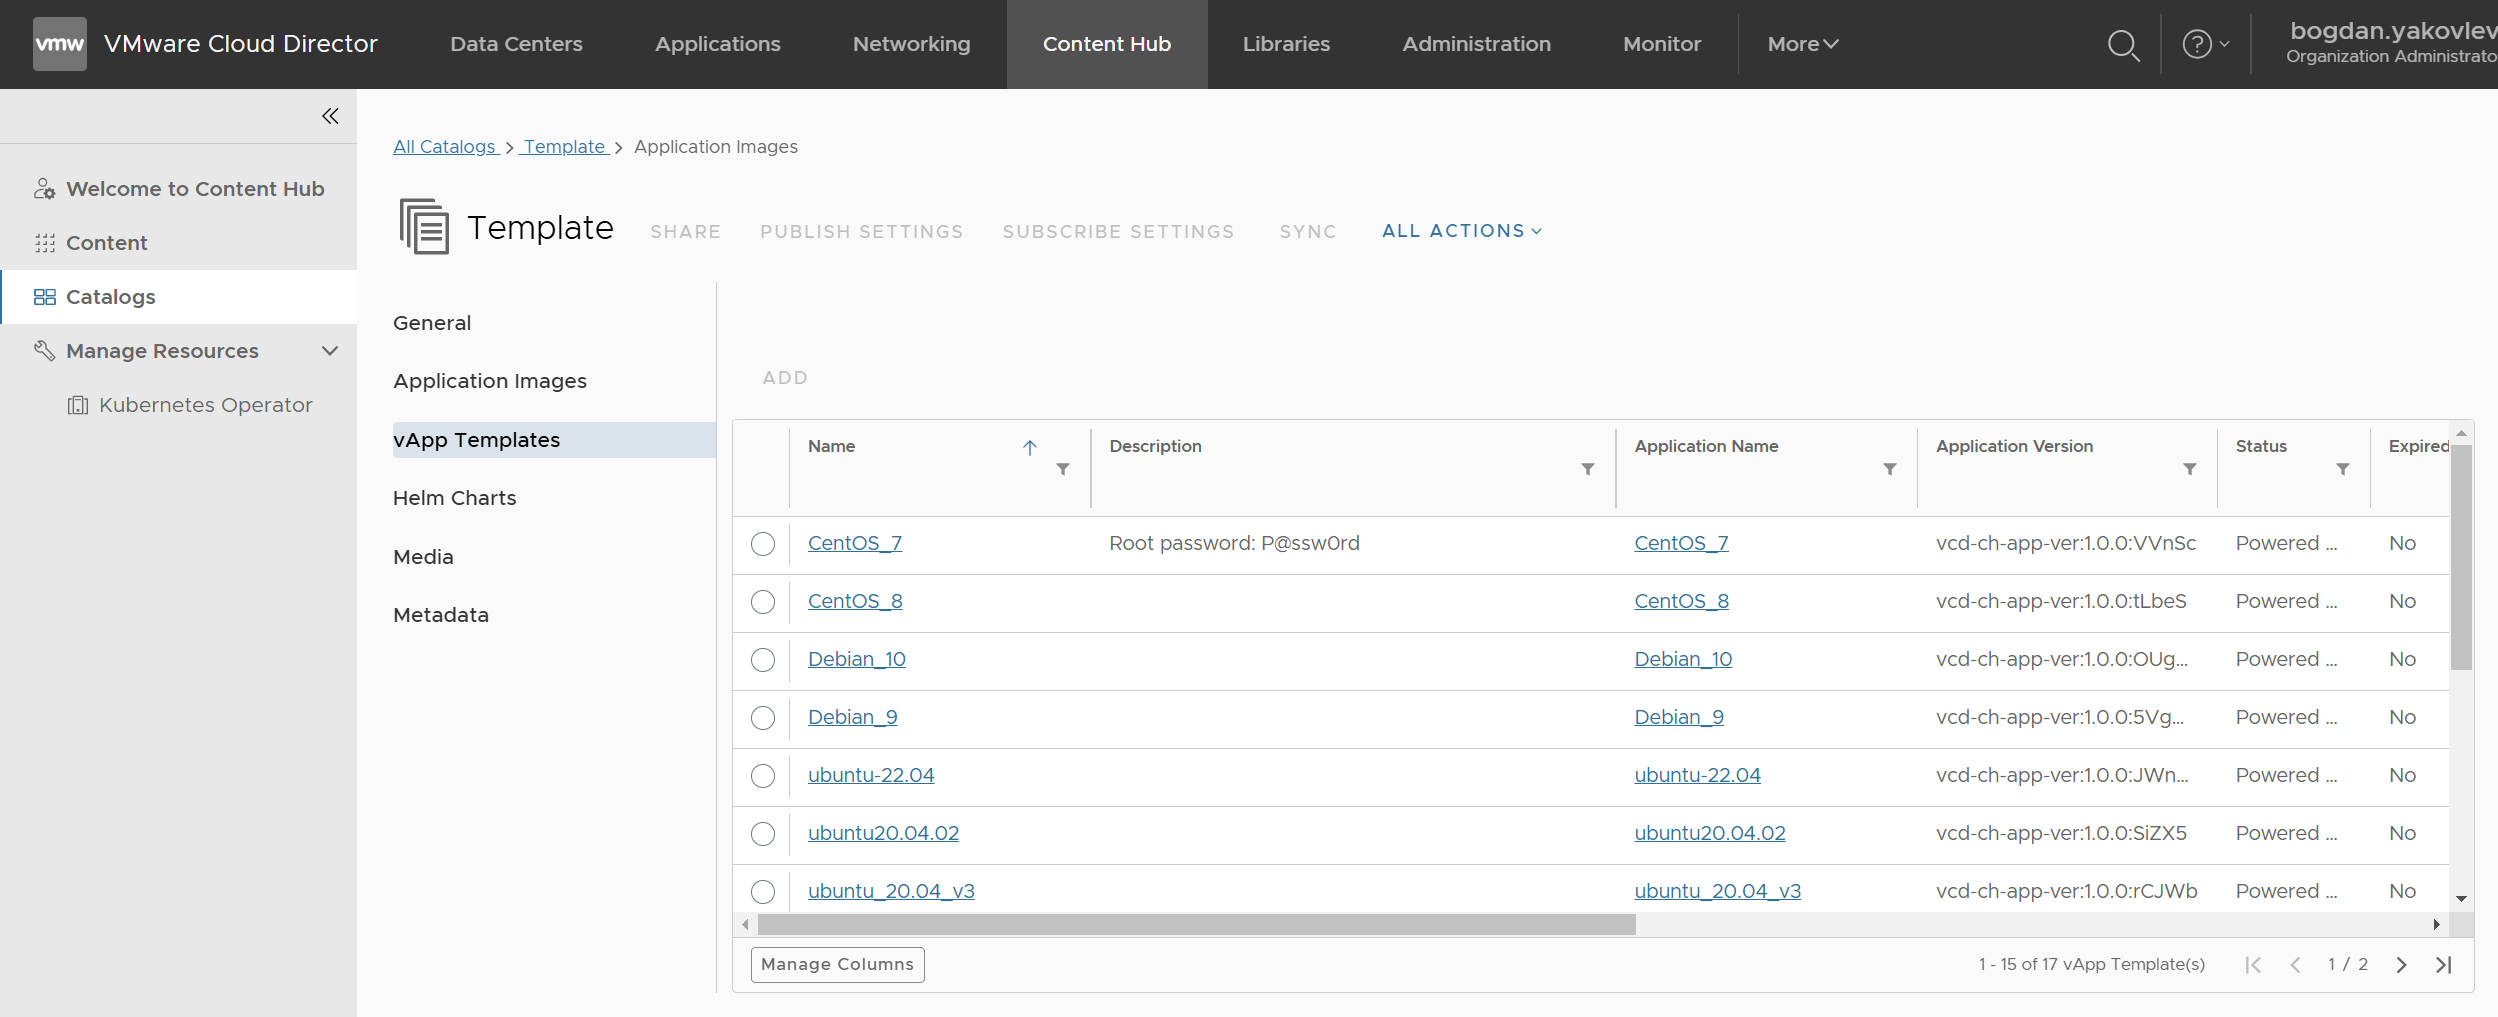Expand the More menu in top bar
This screenshot has height=1017, width=2498.
tap(1803, 44)
